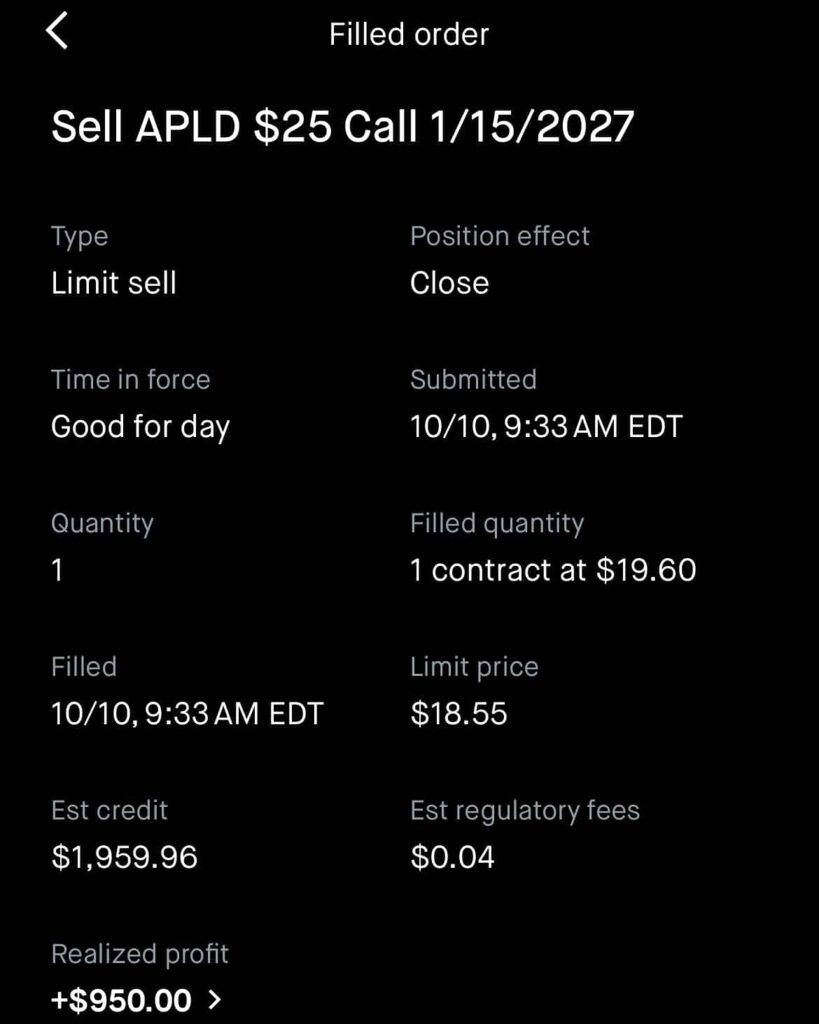Open the +$950.00 realized profit details
The width and height of the screenshot is (819, 1024).
pos(122,999)
